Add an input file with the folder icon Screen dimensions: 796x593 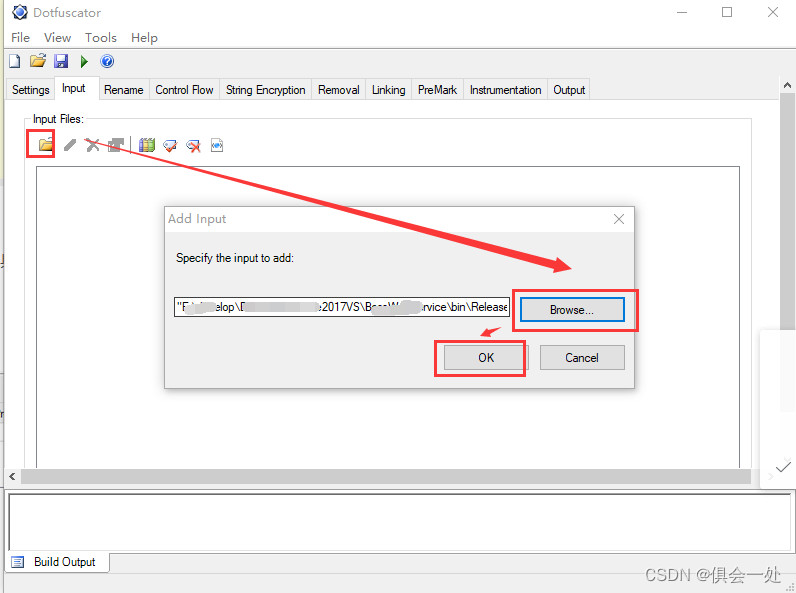(x=46, y=145)
